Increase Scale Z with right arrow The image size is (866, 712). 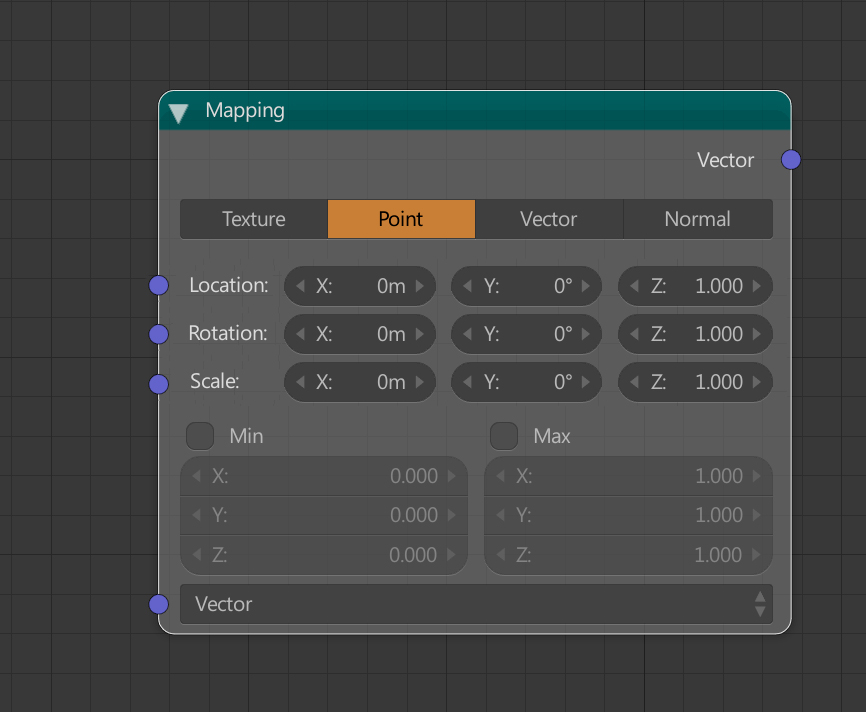pyautogui.click(x=757, y=382)
